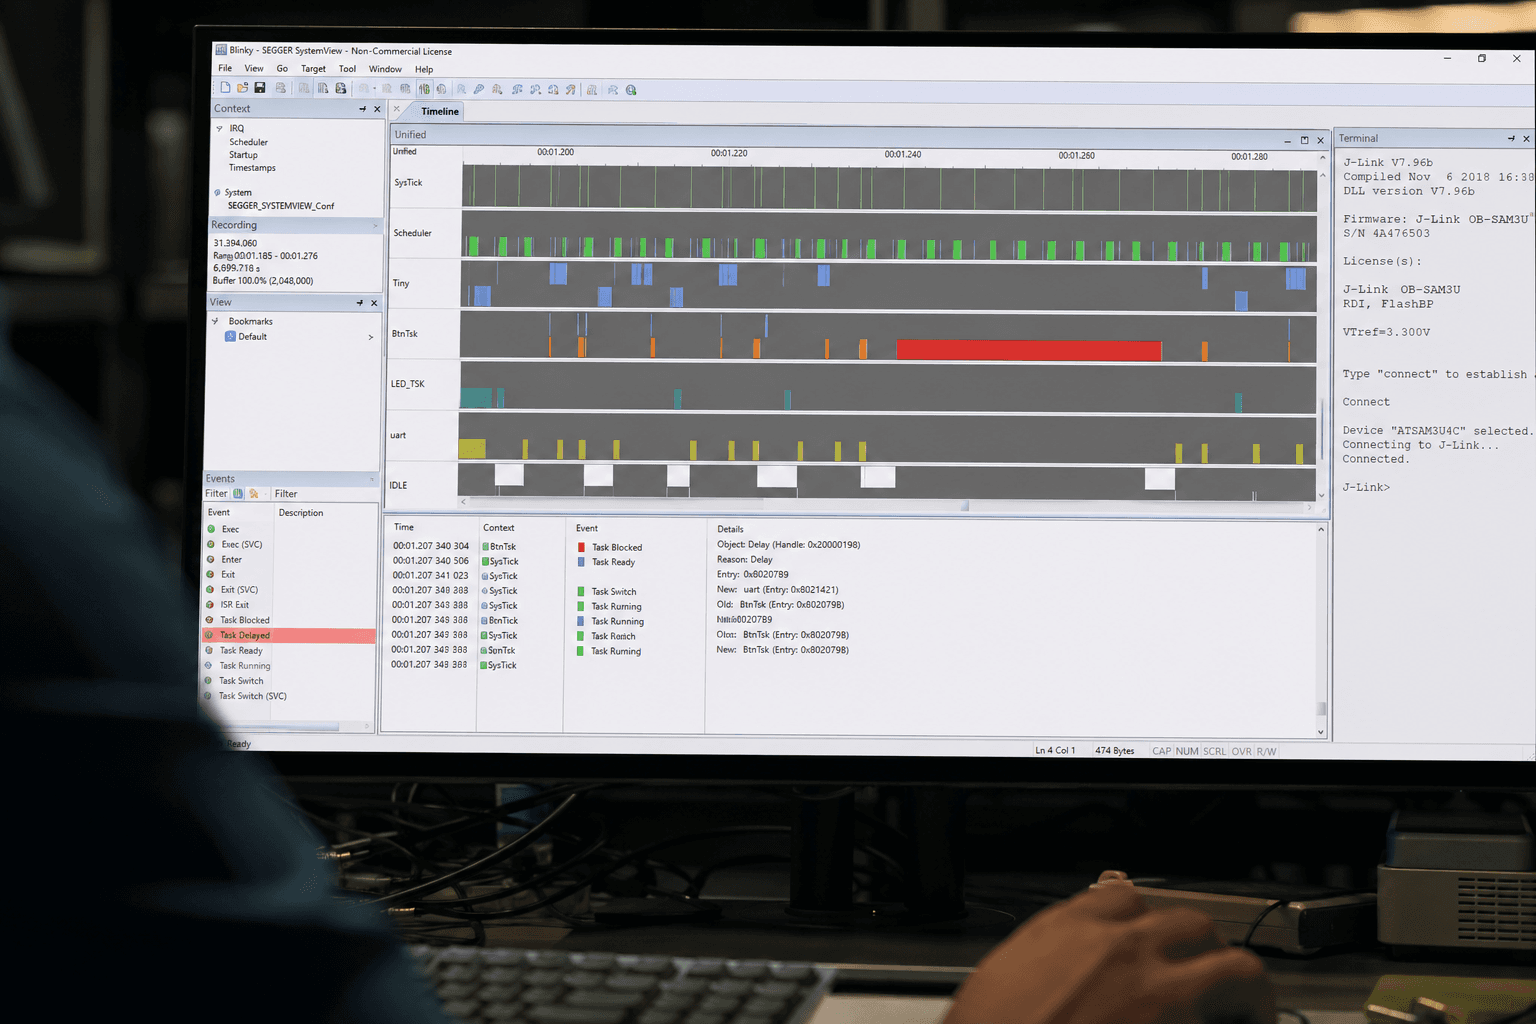This screenshot has width=1536, height=1024.
Task: Click the SysTick timeline row label
Action: 408,183
